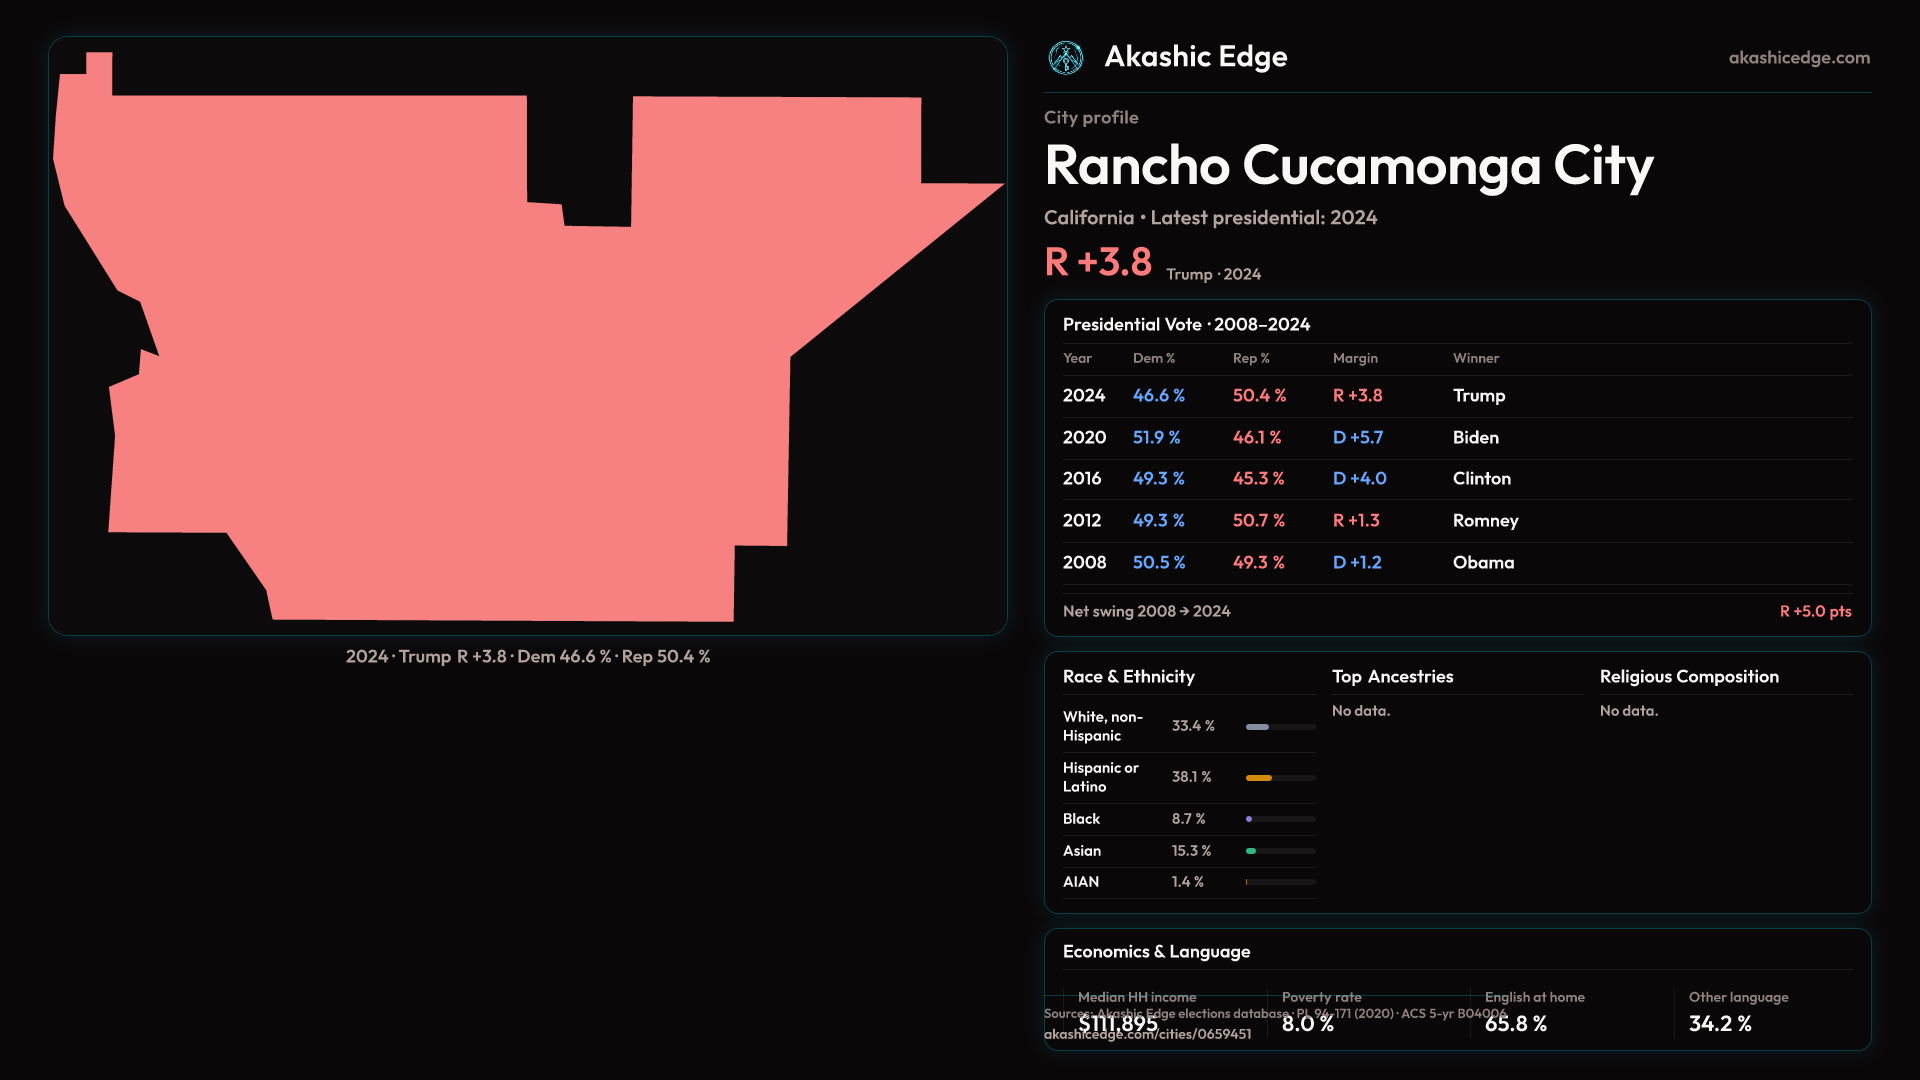
Task: Click the Median HH income value
Action: 1118,1024
